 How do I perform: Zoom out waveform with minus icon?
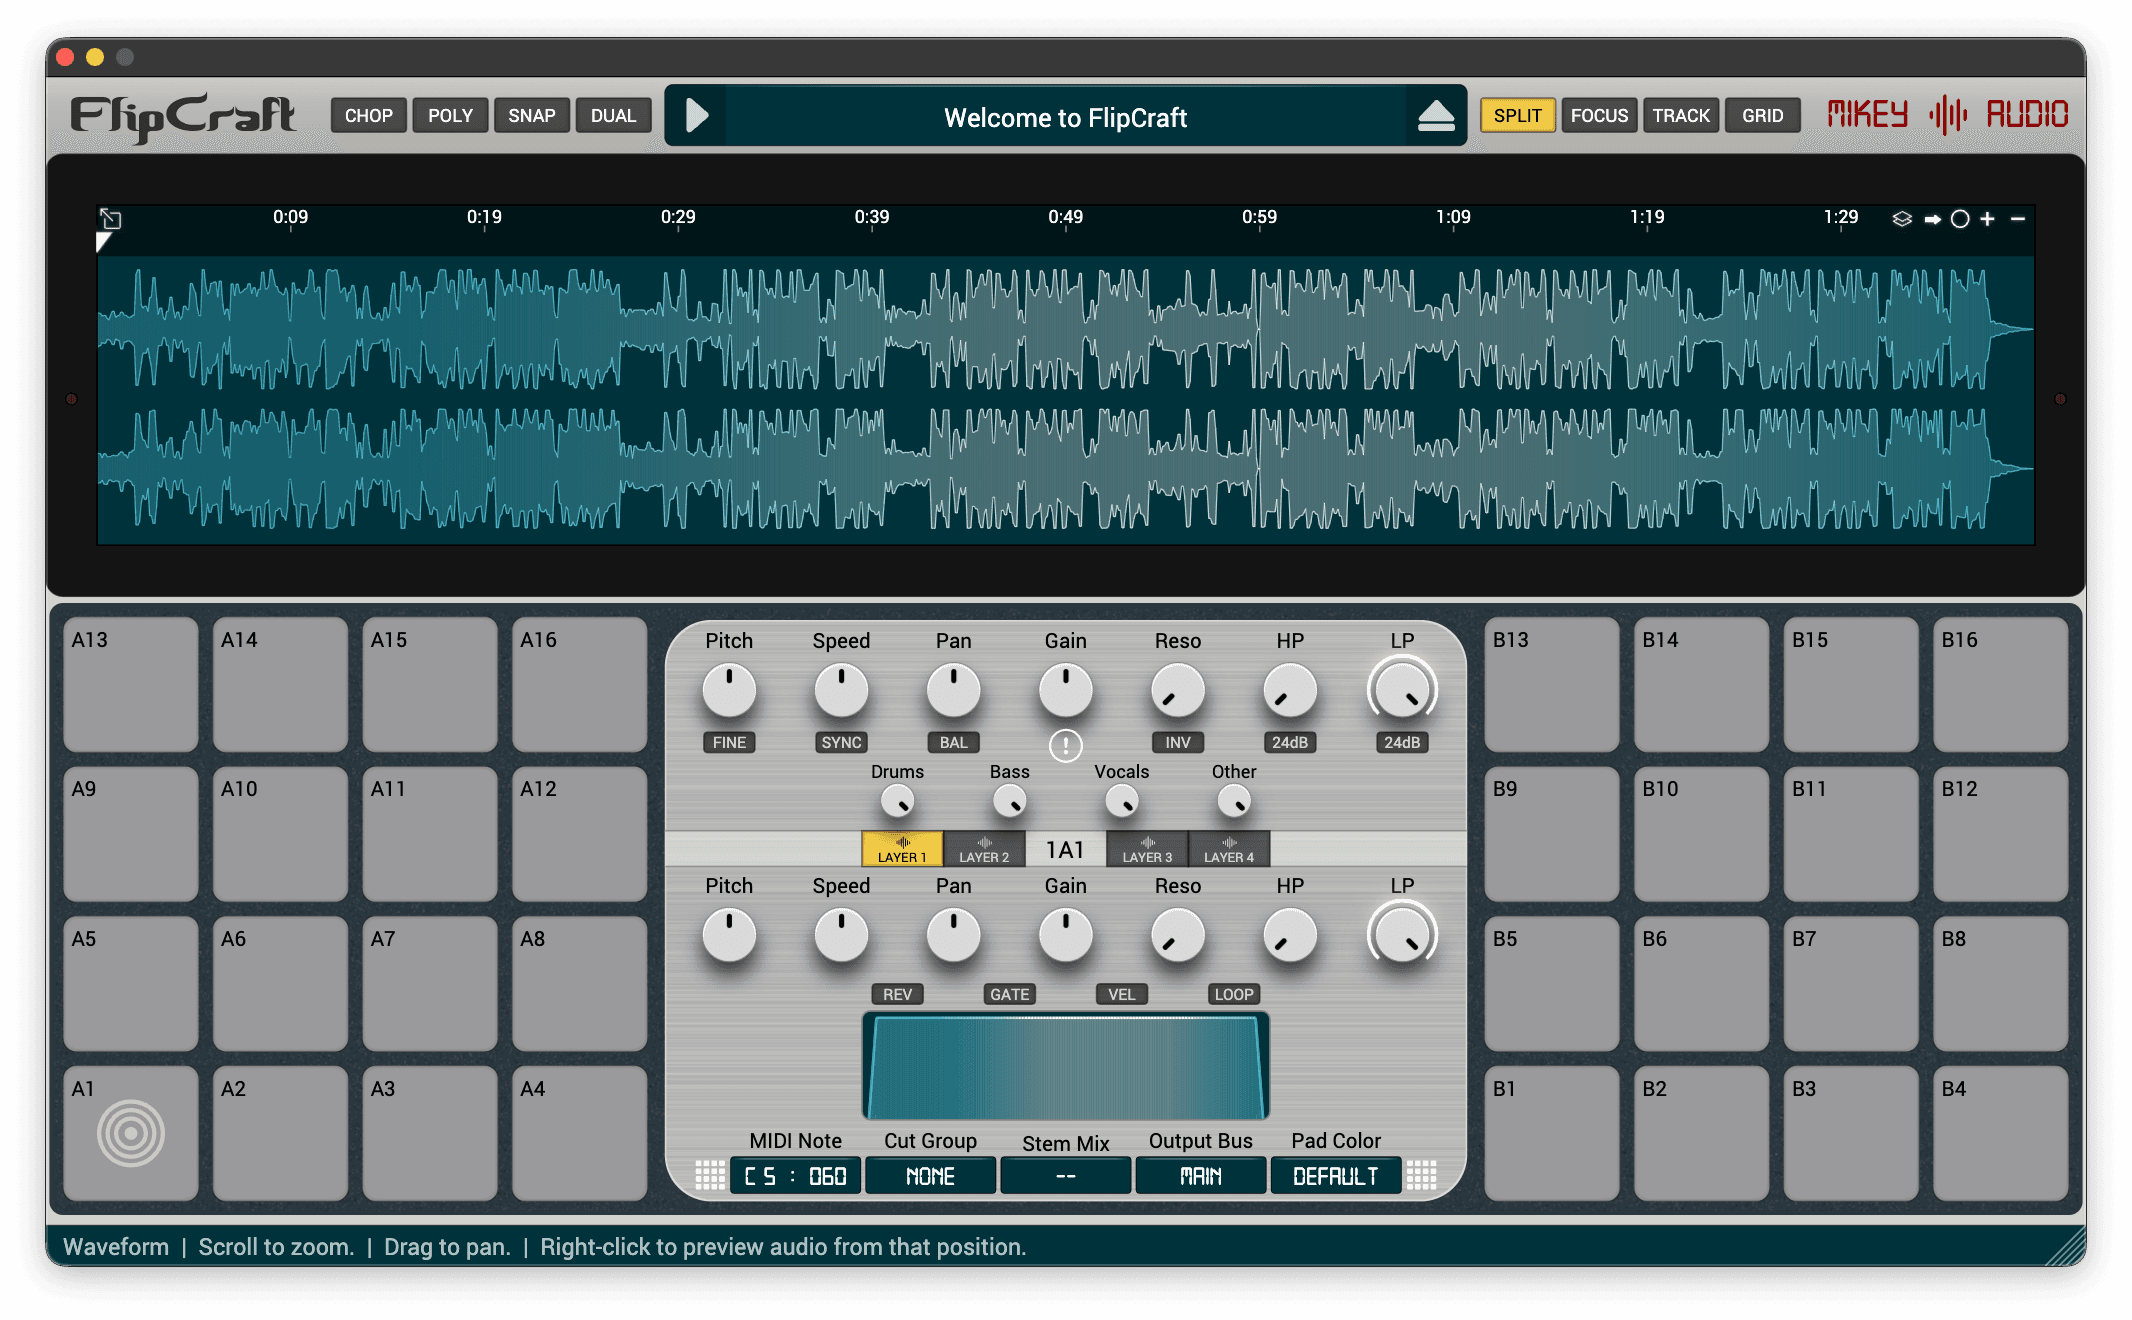[x=2018, y=219]
